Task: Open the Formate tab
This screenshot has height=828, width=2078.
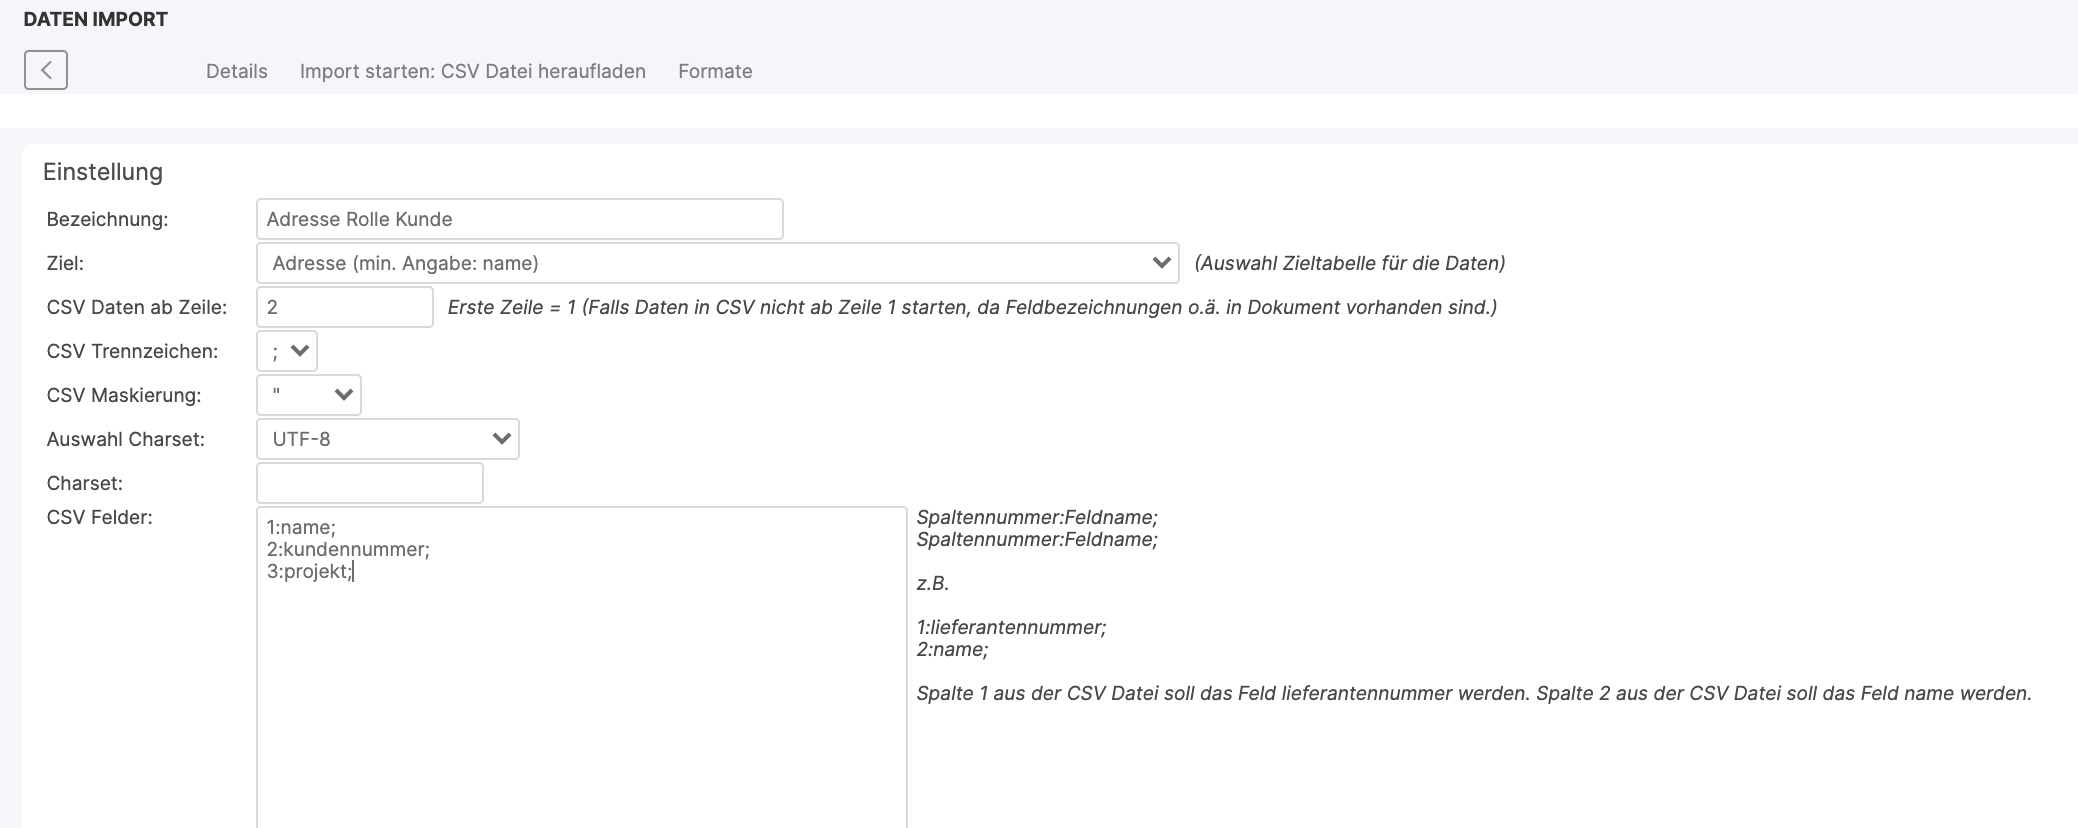Action: click(715, 71)
